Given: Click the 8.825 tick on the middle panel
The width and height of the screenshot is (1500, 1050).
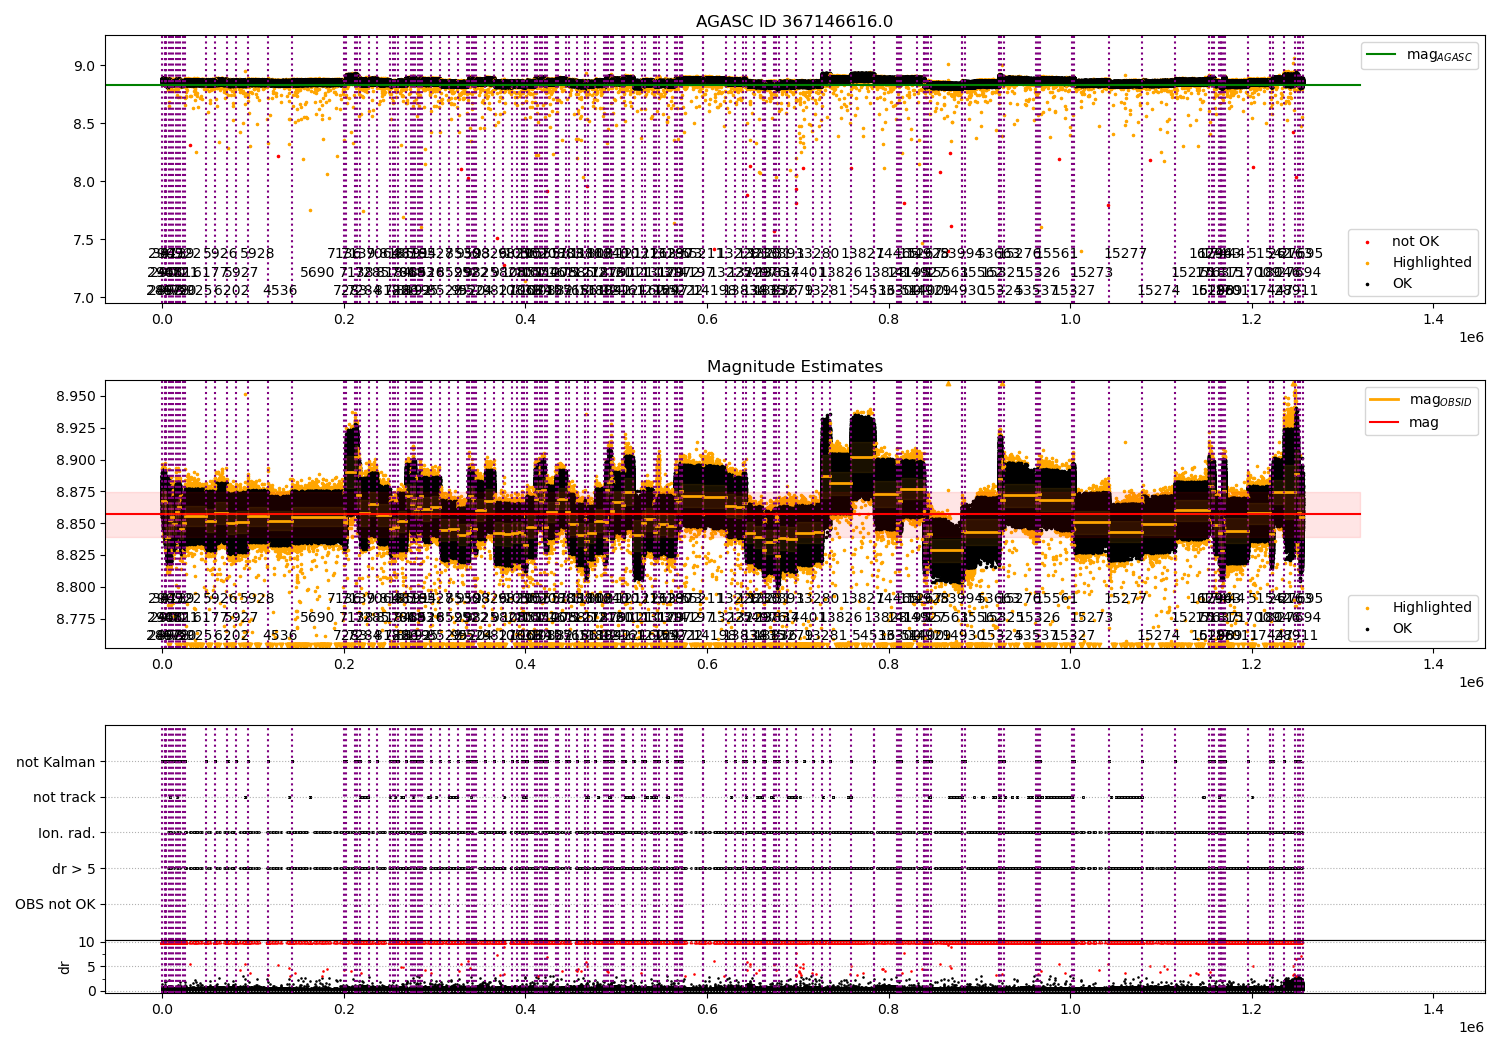Looking at the screenshot, I should pyautogui.click(x=77, y=555).
